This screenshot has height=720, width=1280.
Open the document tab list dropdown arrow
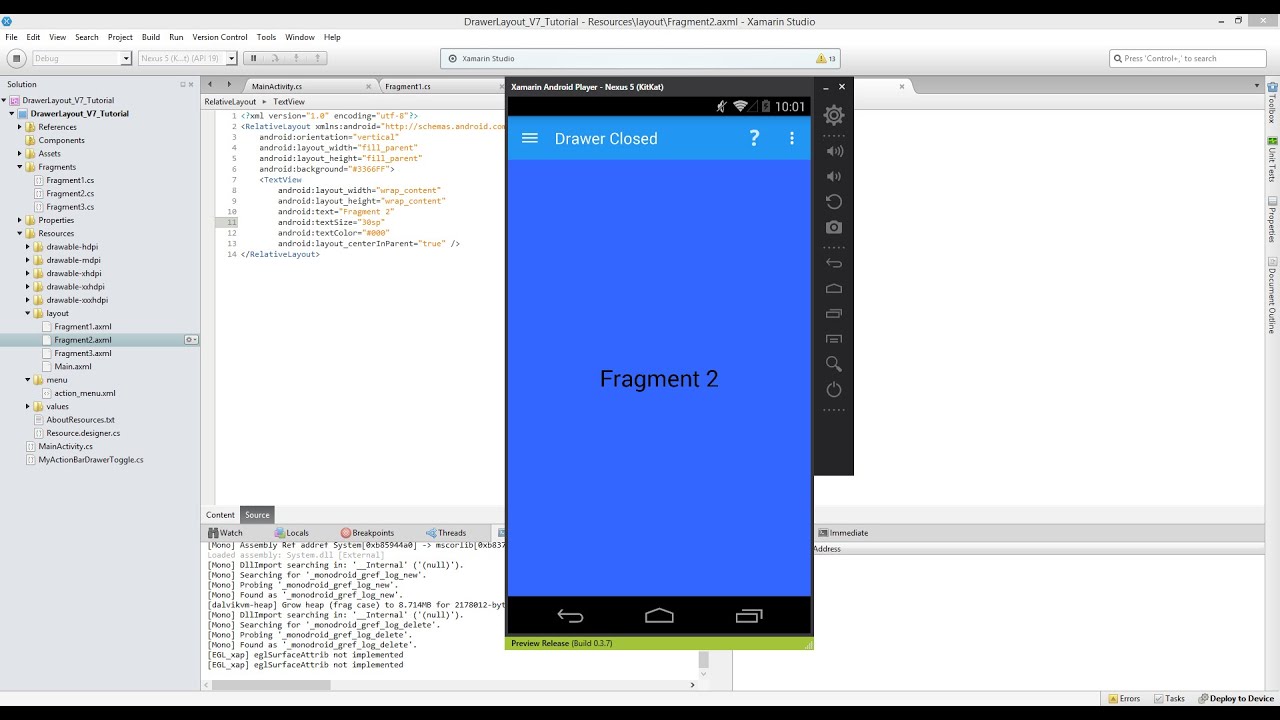click(1257, 86)
